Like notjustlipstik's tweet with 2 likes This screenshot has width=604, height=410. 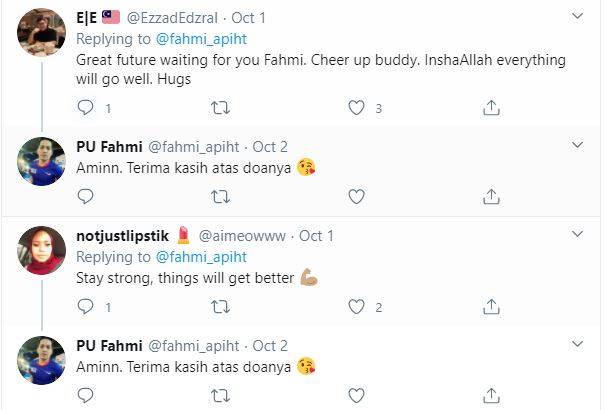[x=355, y=307]
